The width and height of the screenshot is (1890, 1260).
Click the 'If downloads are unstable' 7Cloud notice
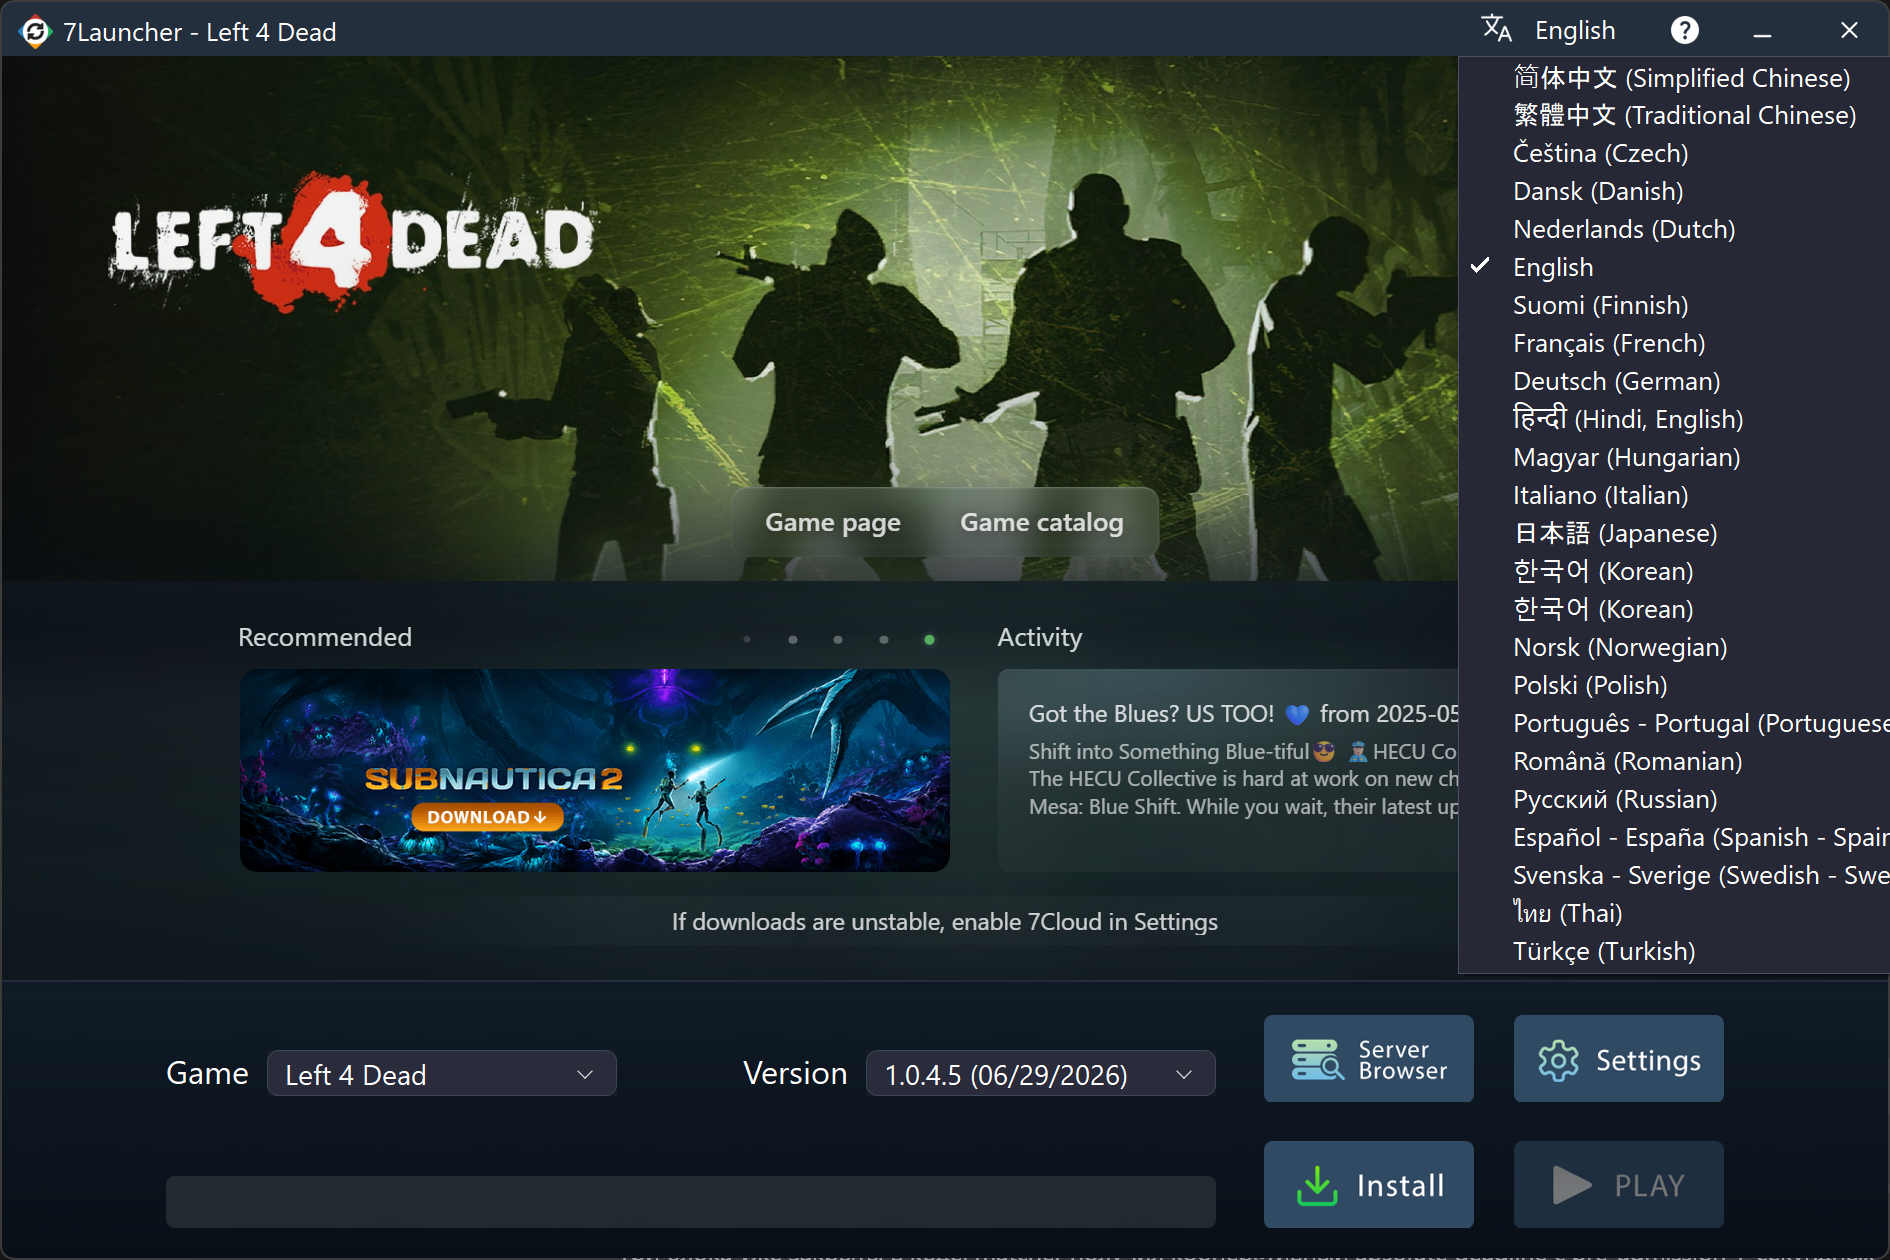945,922
